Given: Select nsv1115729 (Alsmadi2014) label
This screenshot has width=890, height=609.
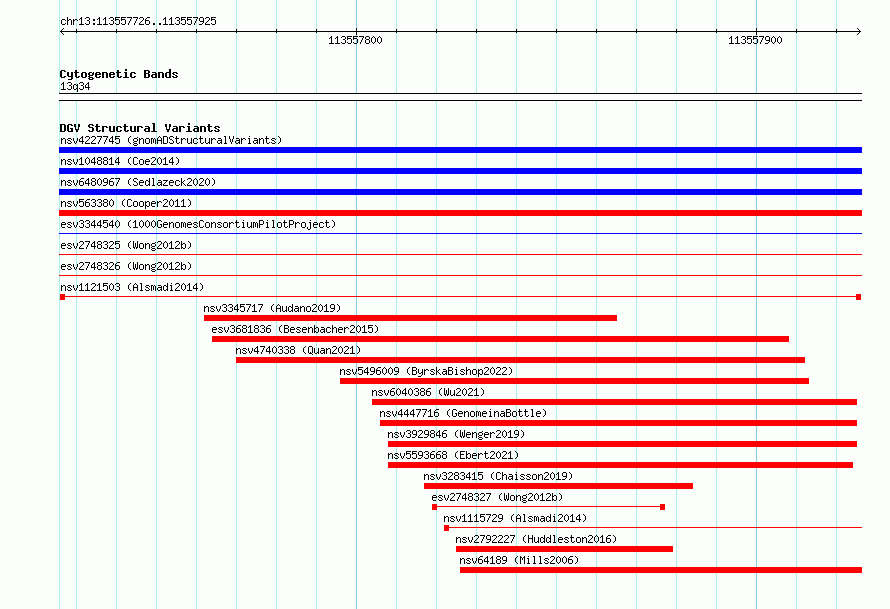Looking at the screenshot, I should pyautogui.click(x=515, y=518).
